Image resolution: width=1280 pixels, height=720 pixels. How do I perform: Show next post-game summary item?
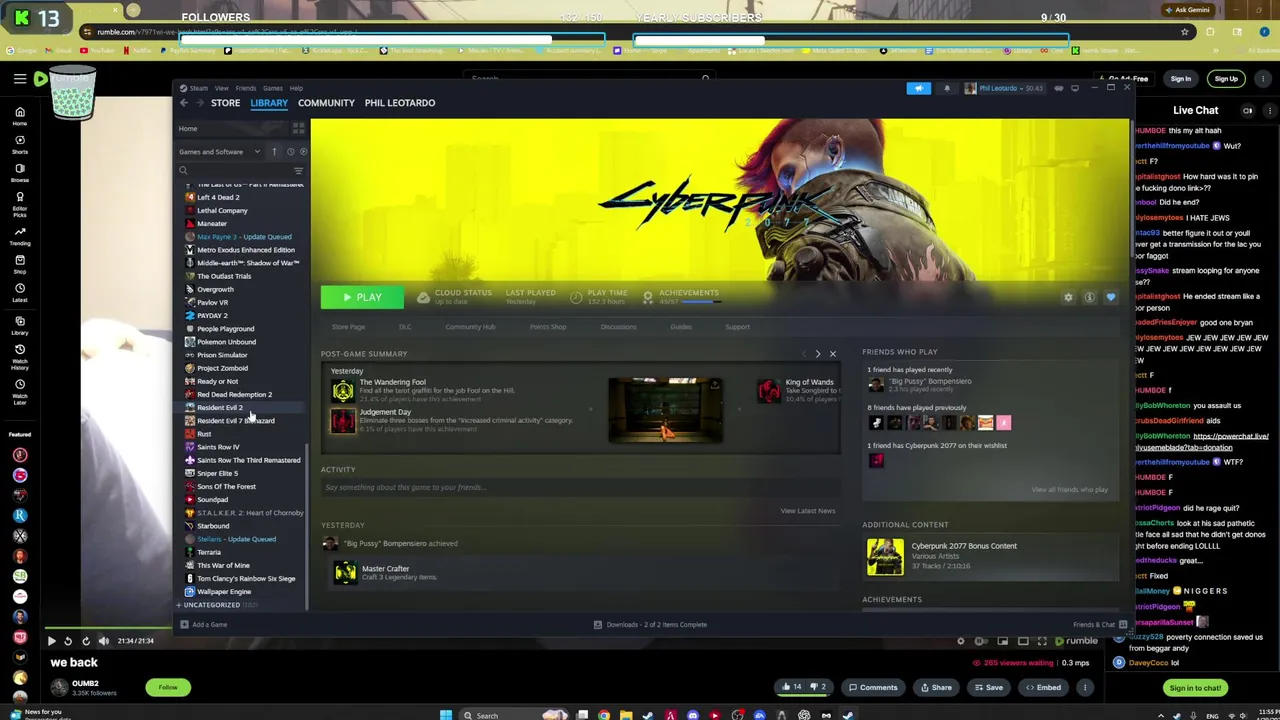tap(818, 354)
